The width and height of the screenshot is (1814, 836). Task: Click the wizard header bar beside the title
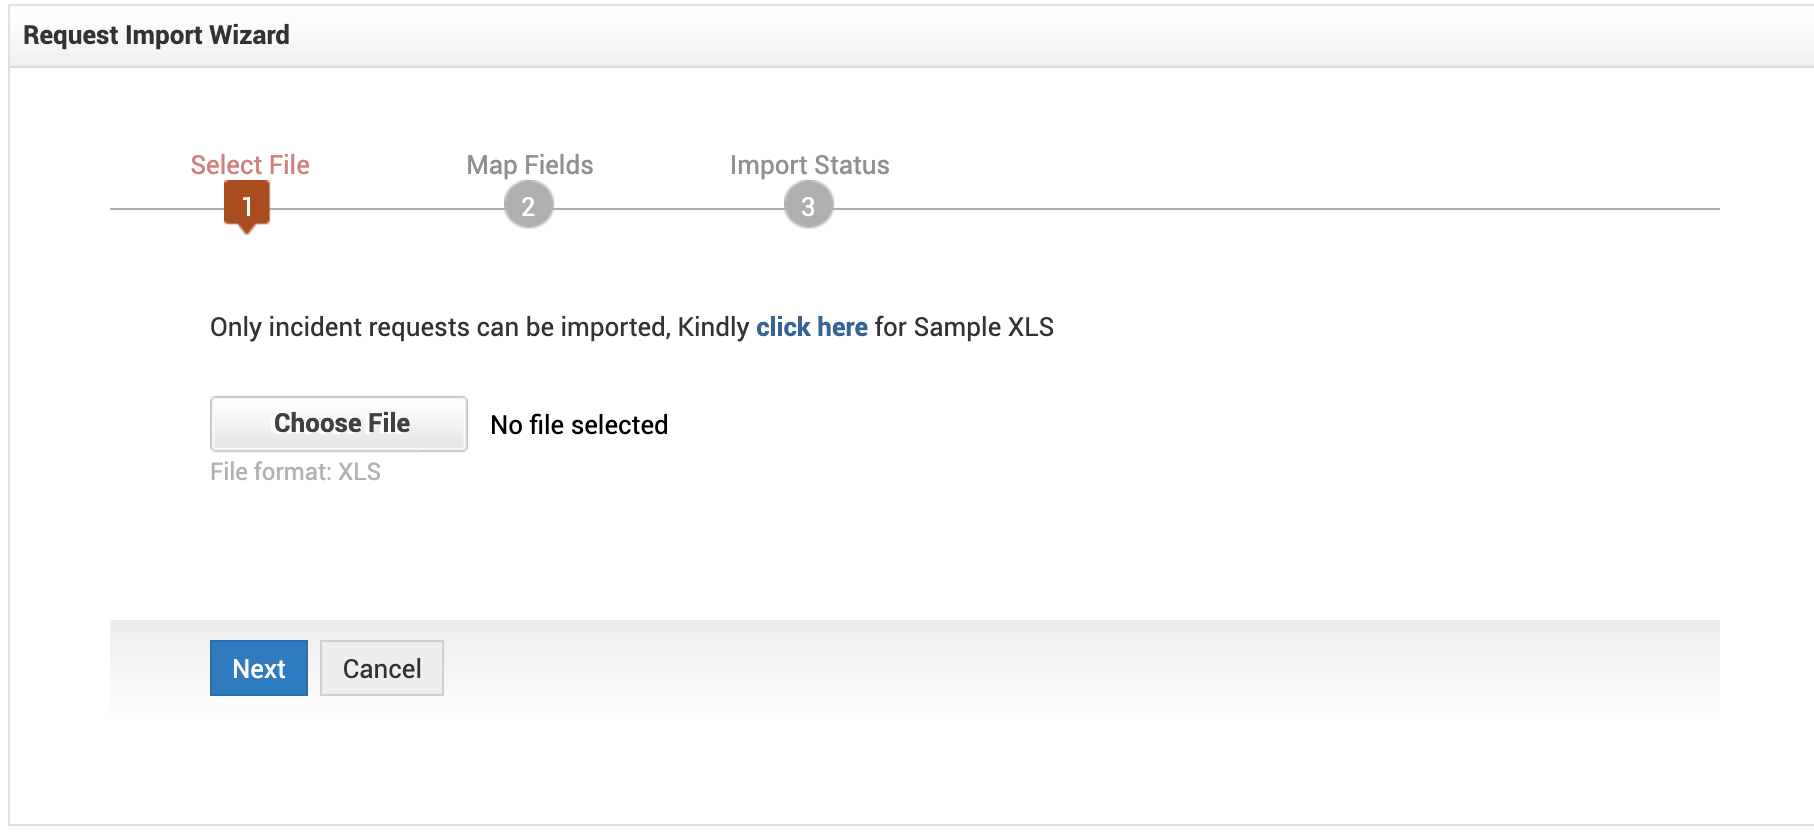coord(1000,36)
